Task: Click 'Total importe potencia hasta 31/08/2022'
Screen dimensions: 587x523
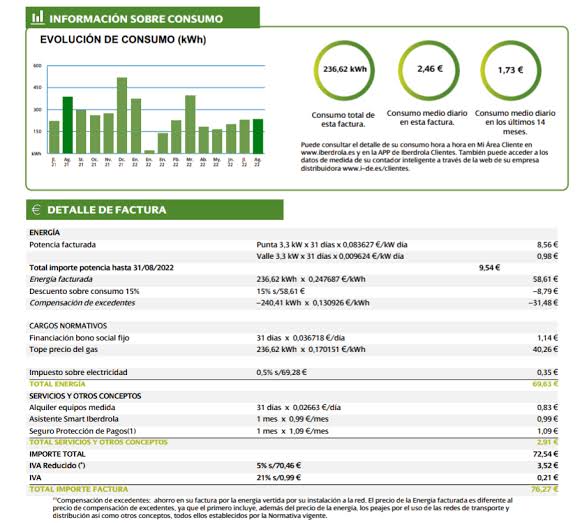Action: [101, 268]
